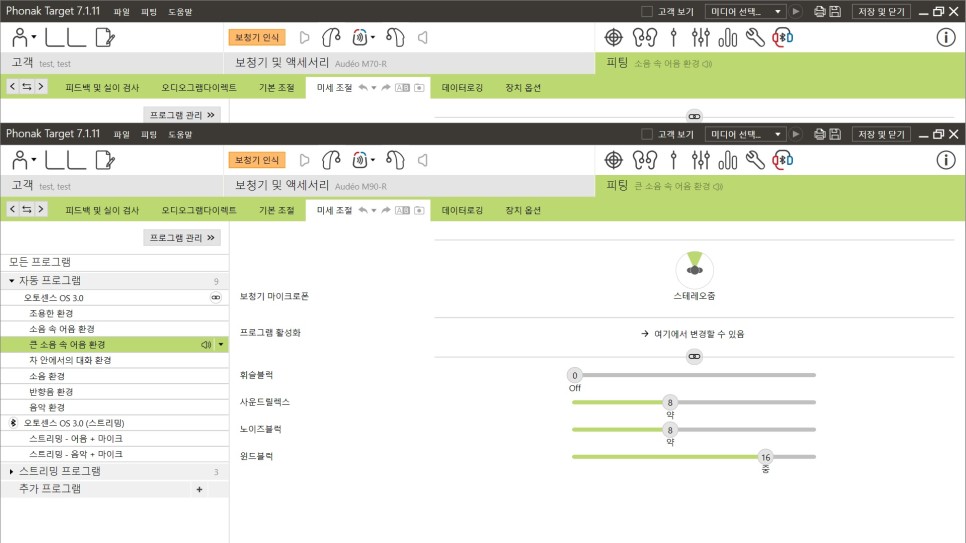Click 저장 및 닫기 in M90-R window
Viewport: 966px width, 543px height.
pyautogui.click(x=881, y=134)
